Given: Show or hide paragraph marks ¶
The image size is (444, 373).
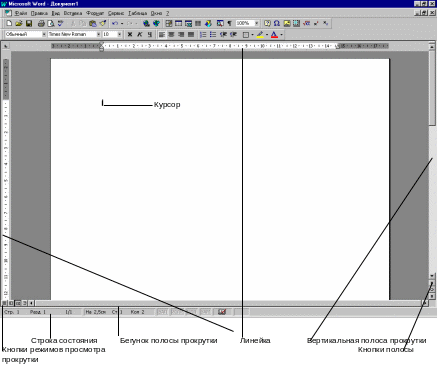Looking at the screenshot, I should tap(229, 23).
